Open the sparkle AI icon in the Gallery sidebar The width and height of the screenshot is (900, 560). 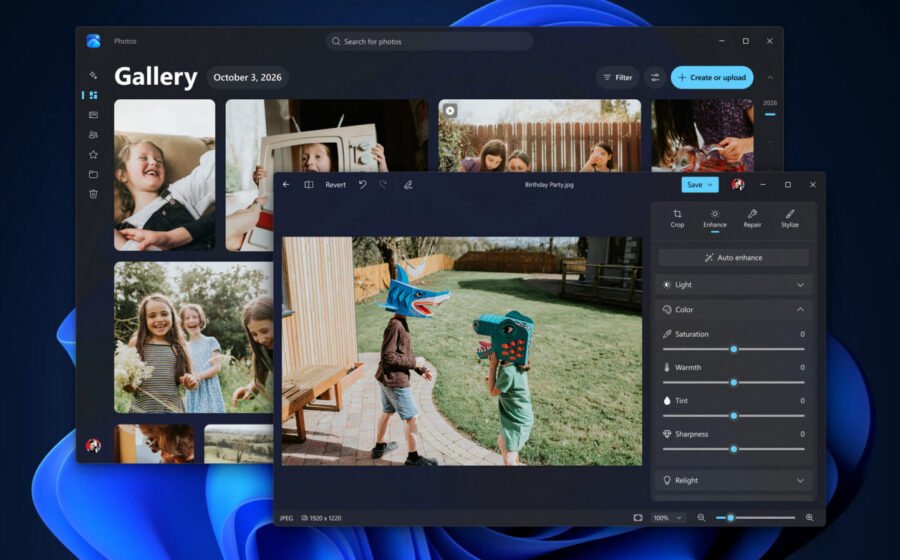click(93, 75)
